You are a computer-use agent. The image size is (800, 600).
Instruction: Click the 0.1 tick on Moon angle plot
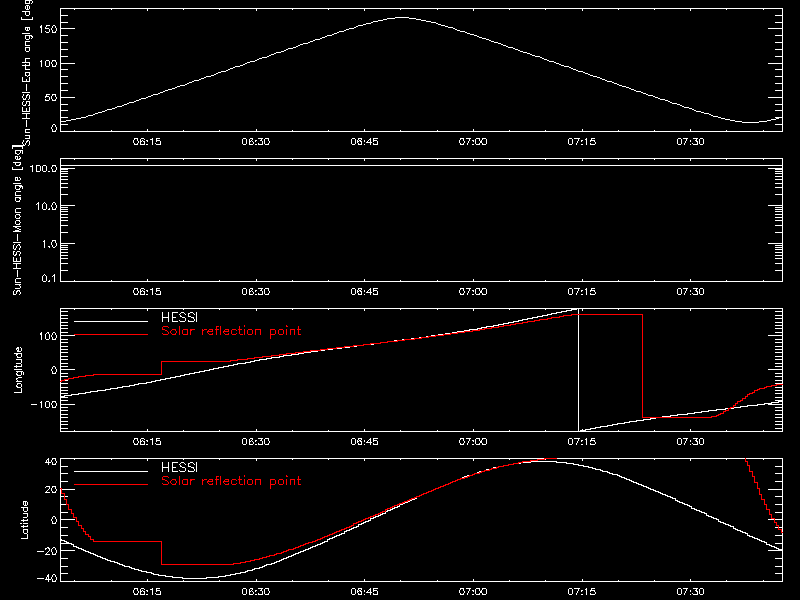click(49, 278)
